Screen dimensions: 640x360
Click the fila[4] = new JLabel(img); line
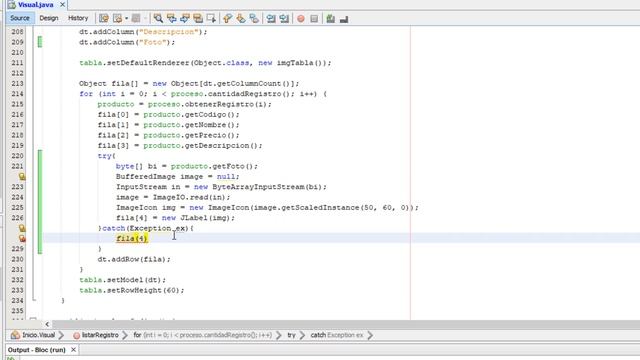[176, 218]
